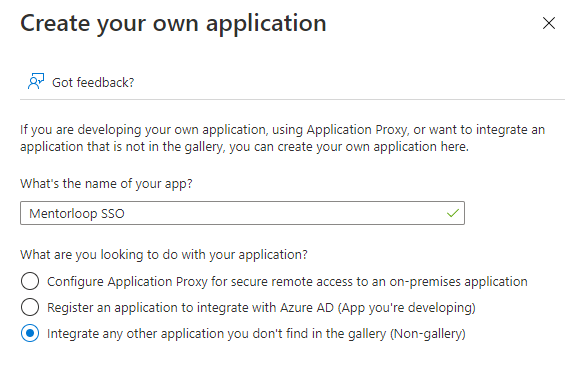The height and width of the screenshot is (377, 583).
Task: Select the Register an application radio button
Action: (x=30, y=307)
